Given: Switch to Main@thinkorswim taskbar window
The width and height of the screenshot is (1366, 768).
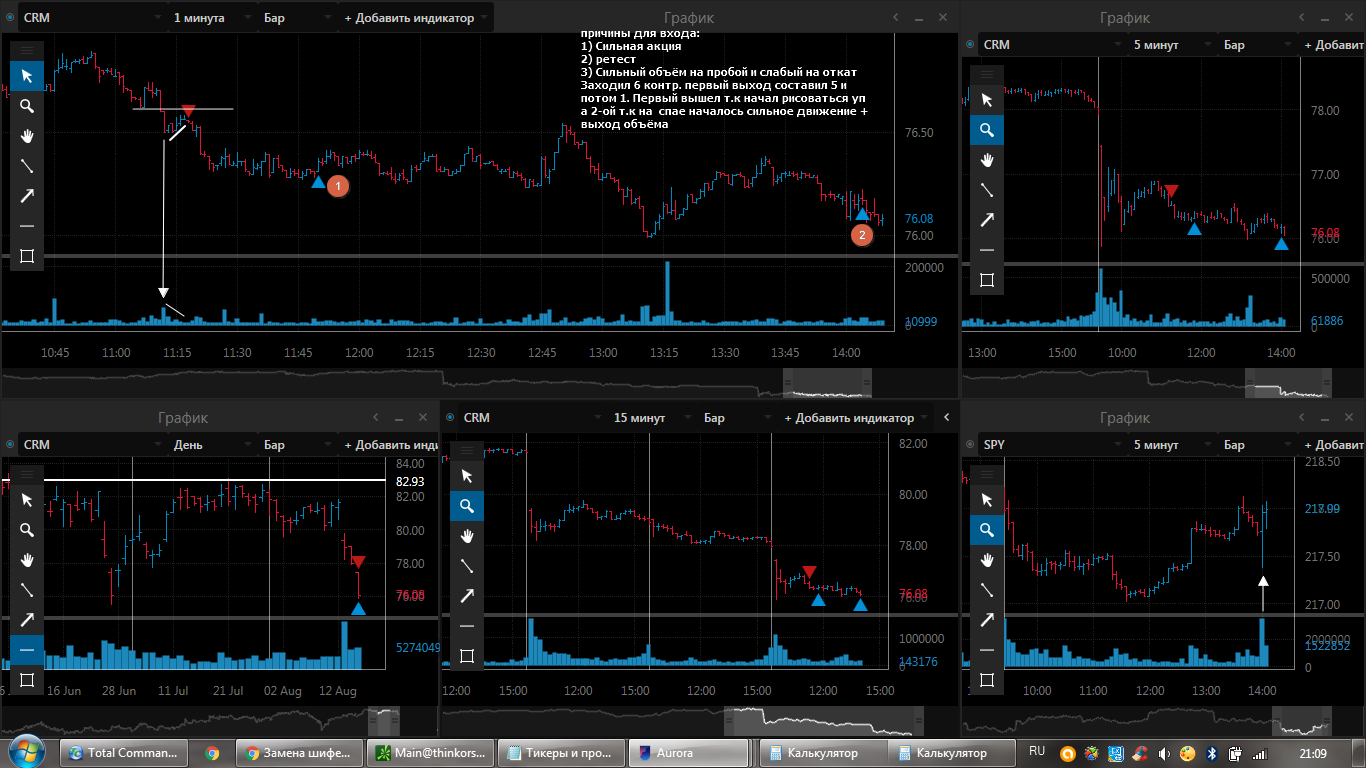Looking at the screenshot, I should (431, 753).
